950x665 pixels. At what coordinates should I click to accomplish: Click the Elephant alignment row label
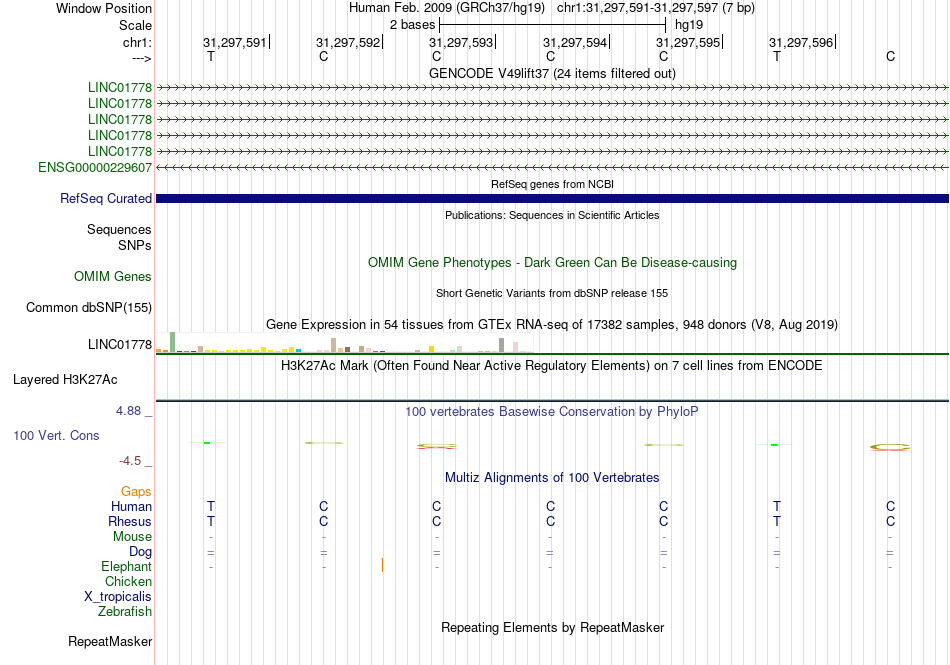click(126, 567)
